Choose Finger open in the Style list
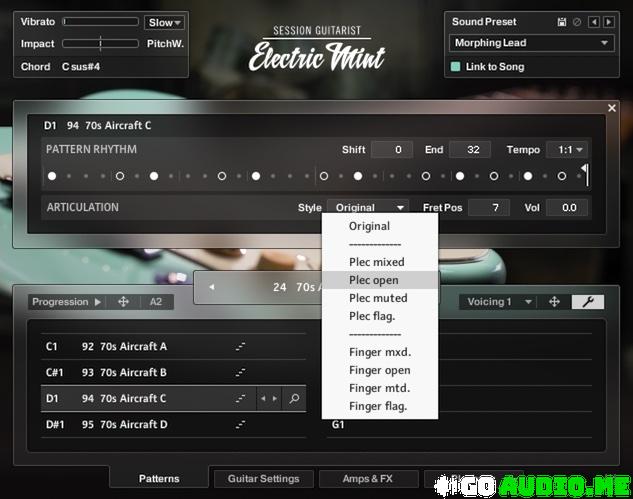The height and width of the screenshot is (499, 633). (379, 370)
